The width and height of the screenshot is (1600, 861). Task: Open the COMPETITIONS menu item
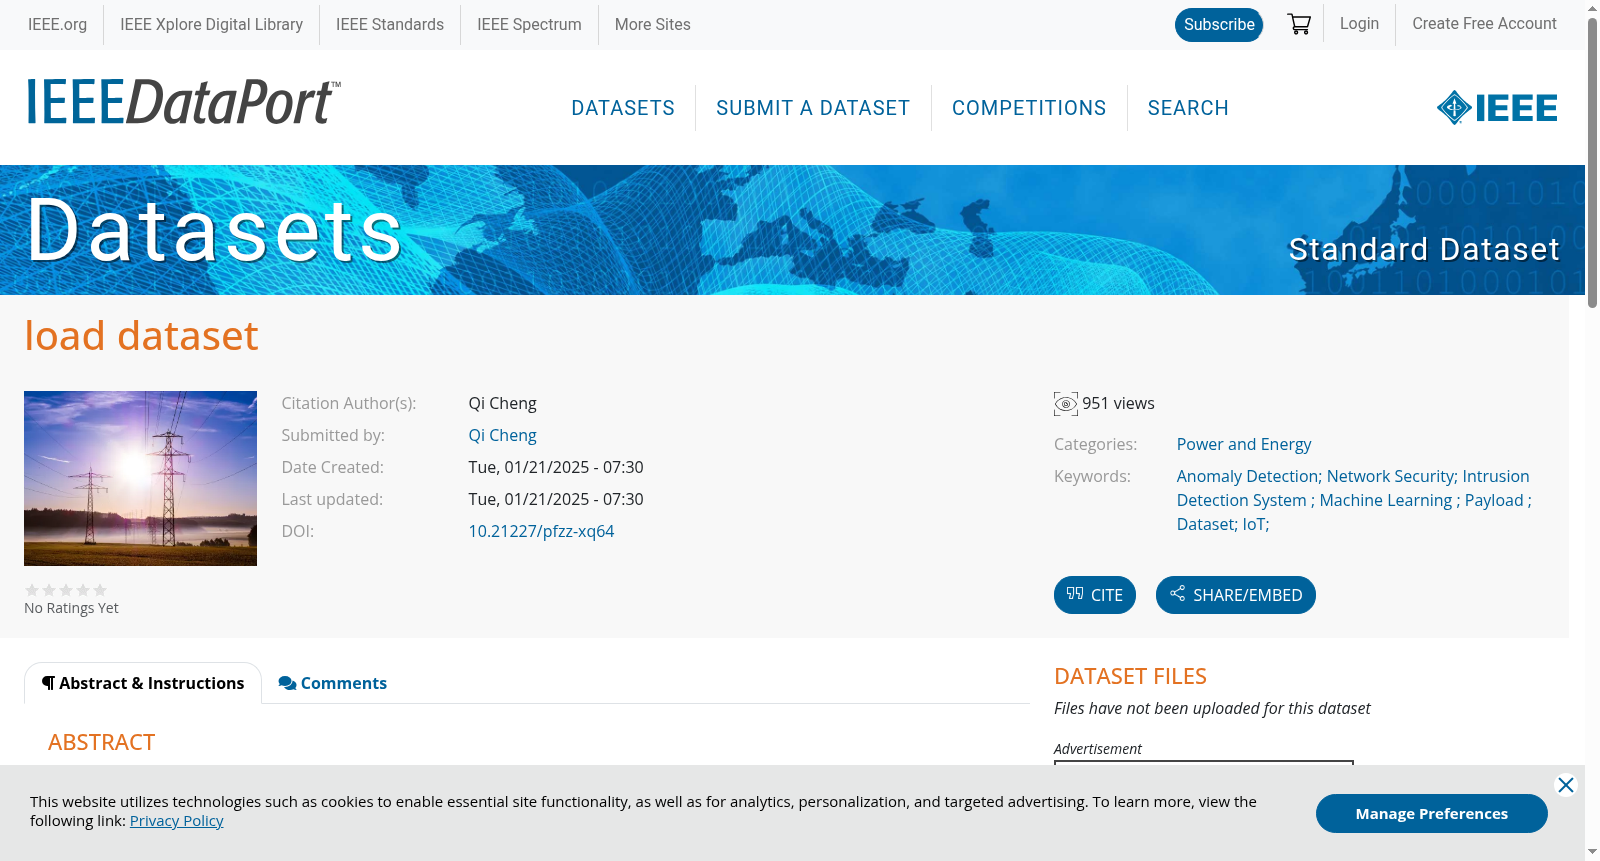(1029, 108)
